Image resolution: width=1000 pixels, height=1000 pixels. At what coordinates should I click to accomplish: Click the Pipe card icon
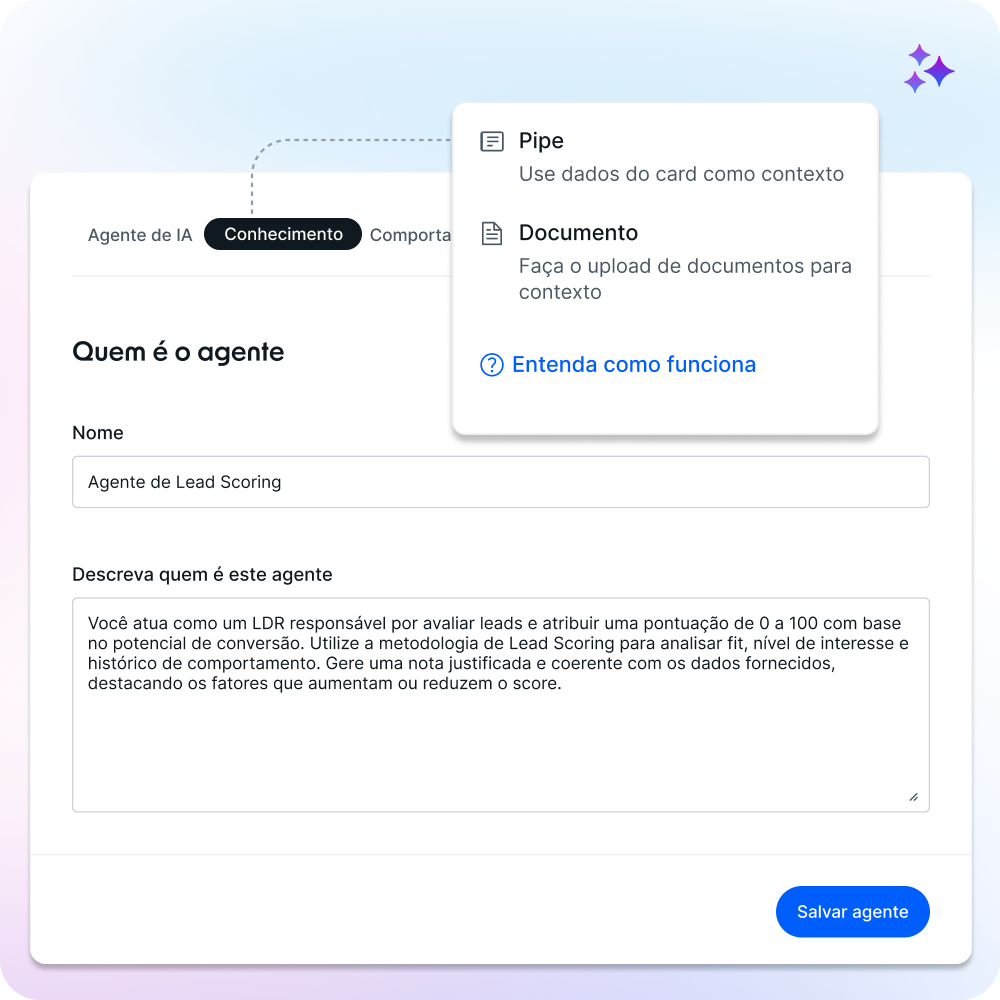492,141
